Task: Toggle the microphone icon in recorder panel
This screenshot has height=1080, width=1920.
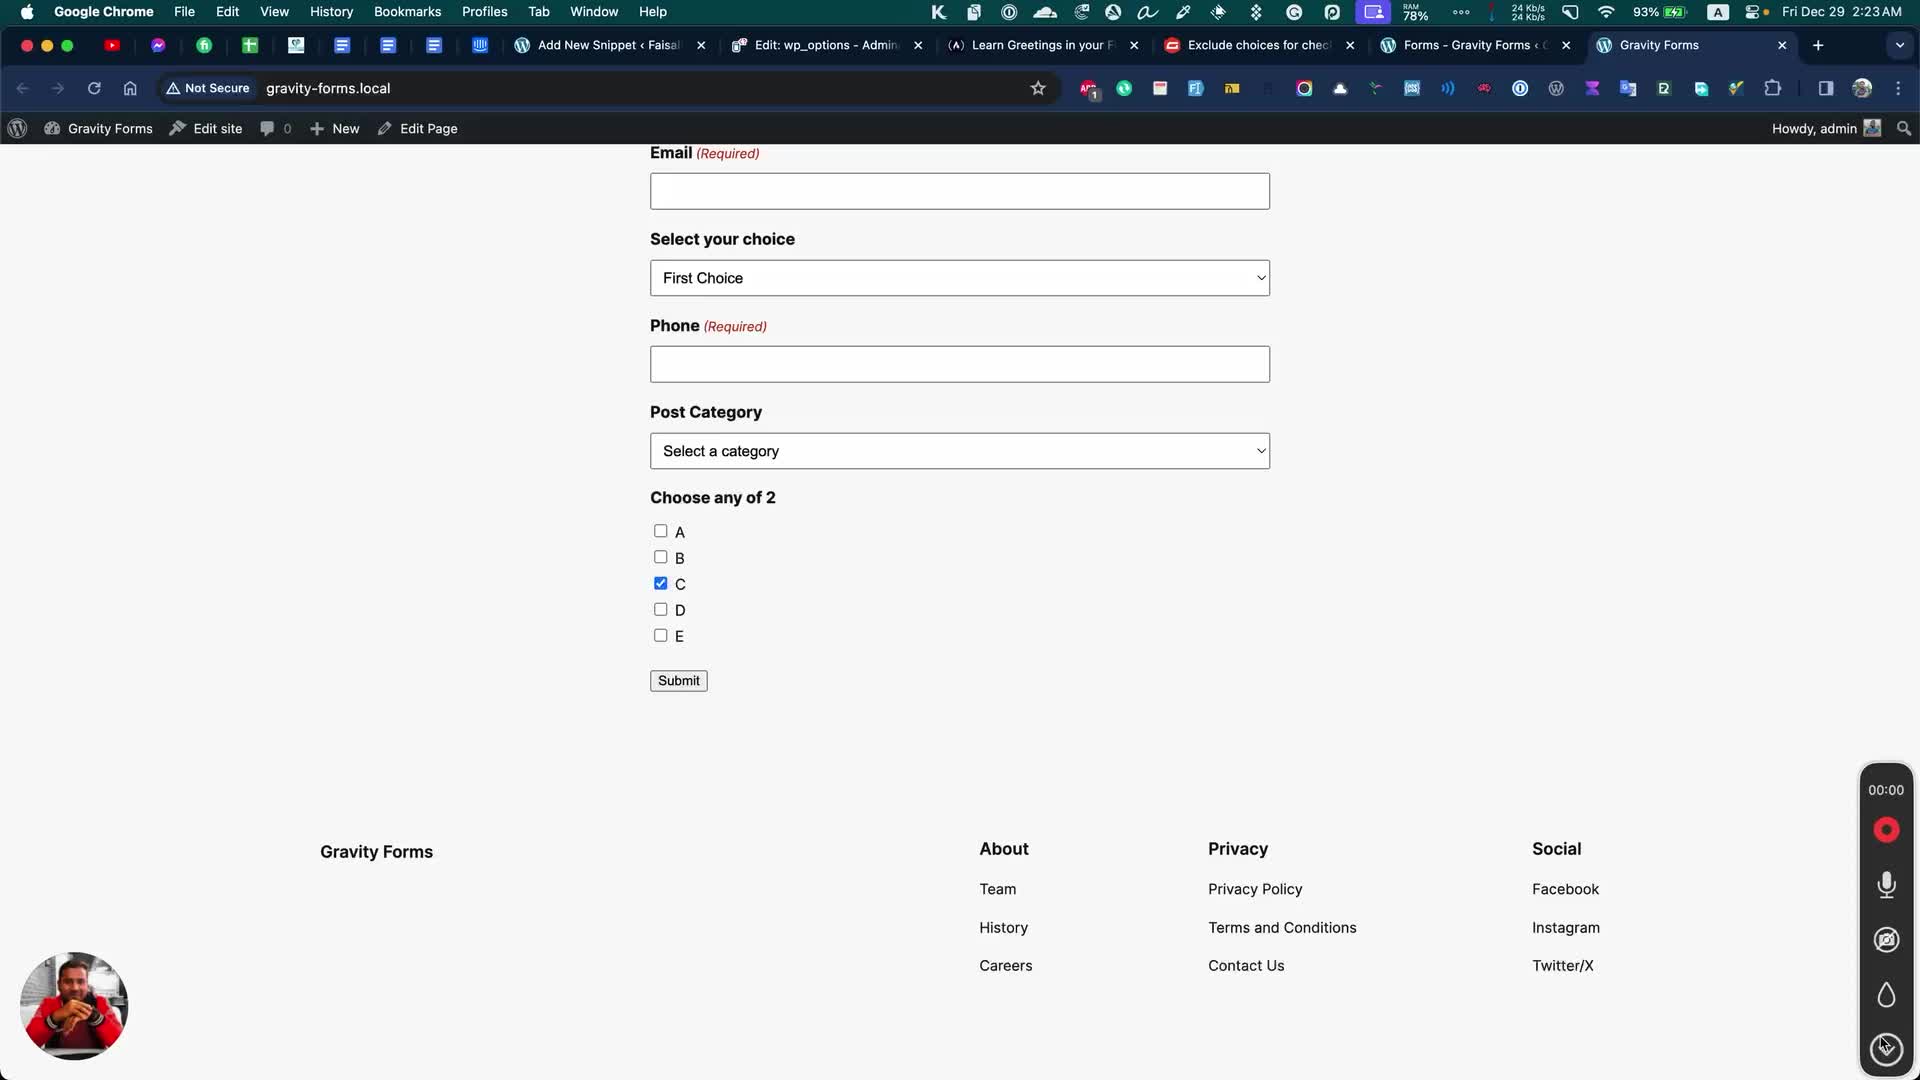Action: click(1886, 885)
